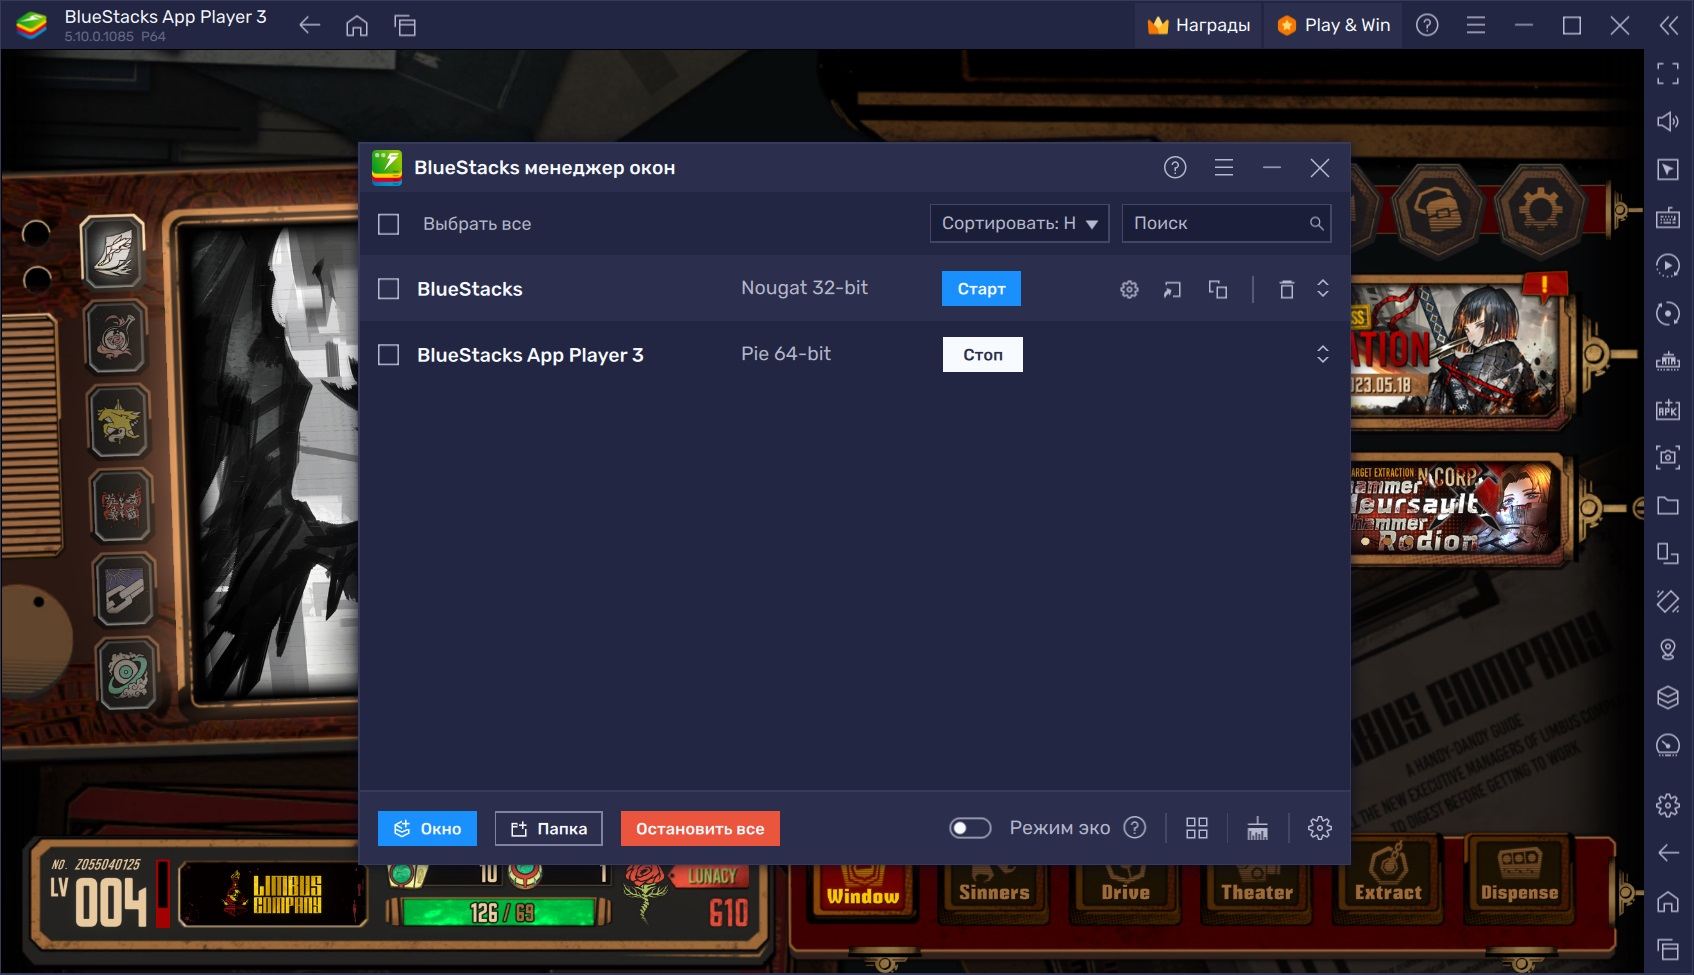The width and height of the screenshot is (1694, 975).
Task: Open recent apps in the sidebar
Action: 1668,948
